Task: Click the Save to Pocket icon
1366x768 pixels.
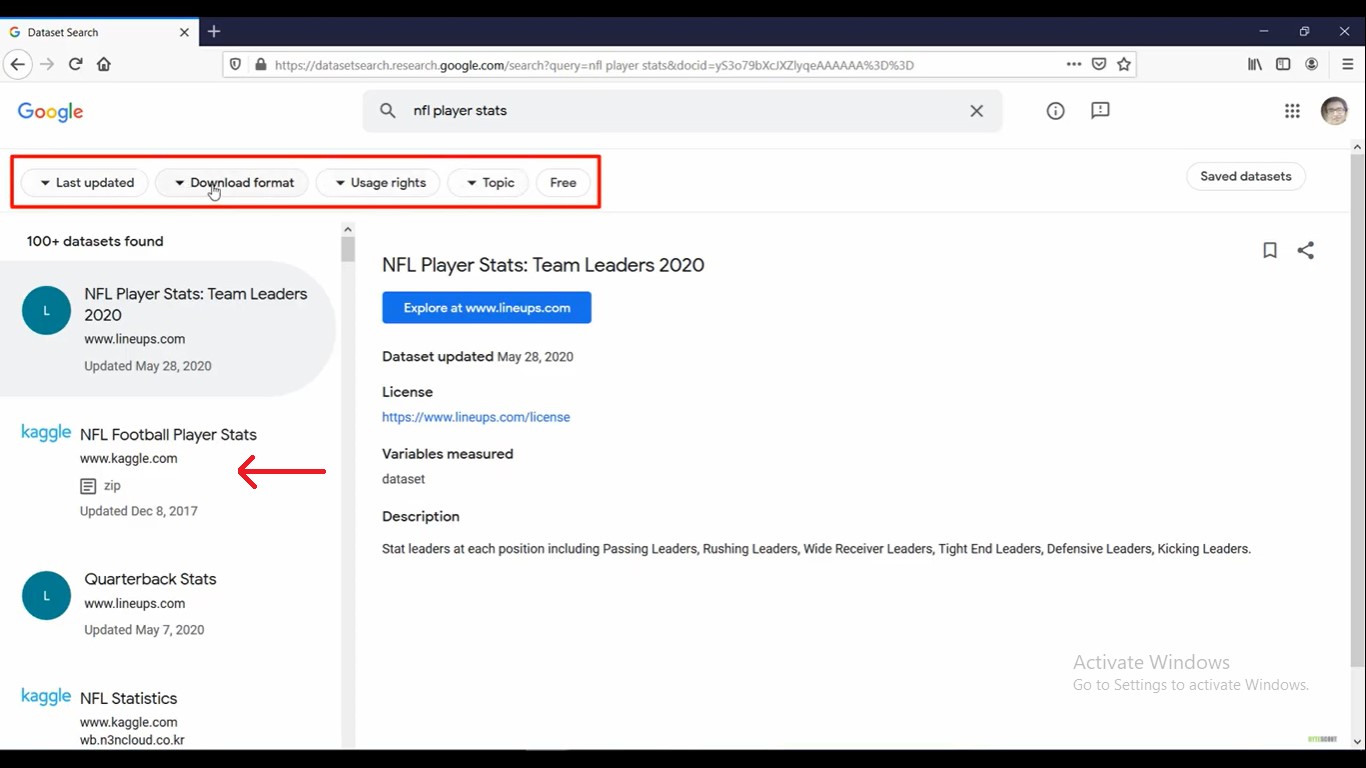Action: click(1099, 64)
